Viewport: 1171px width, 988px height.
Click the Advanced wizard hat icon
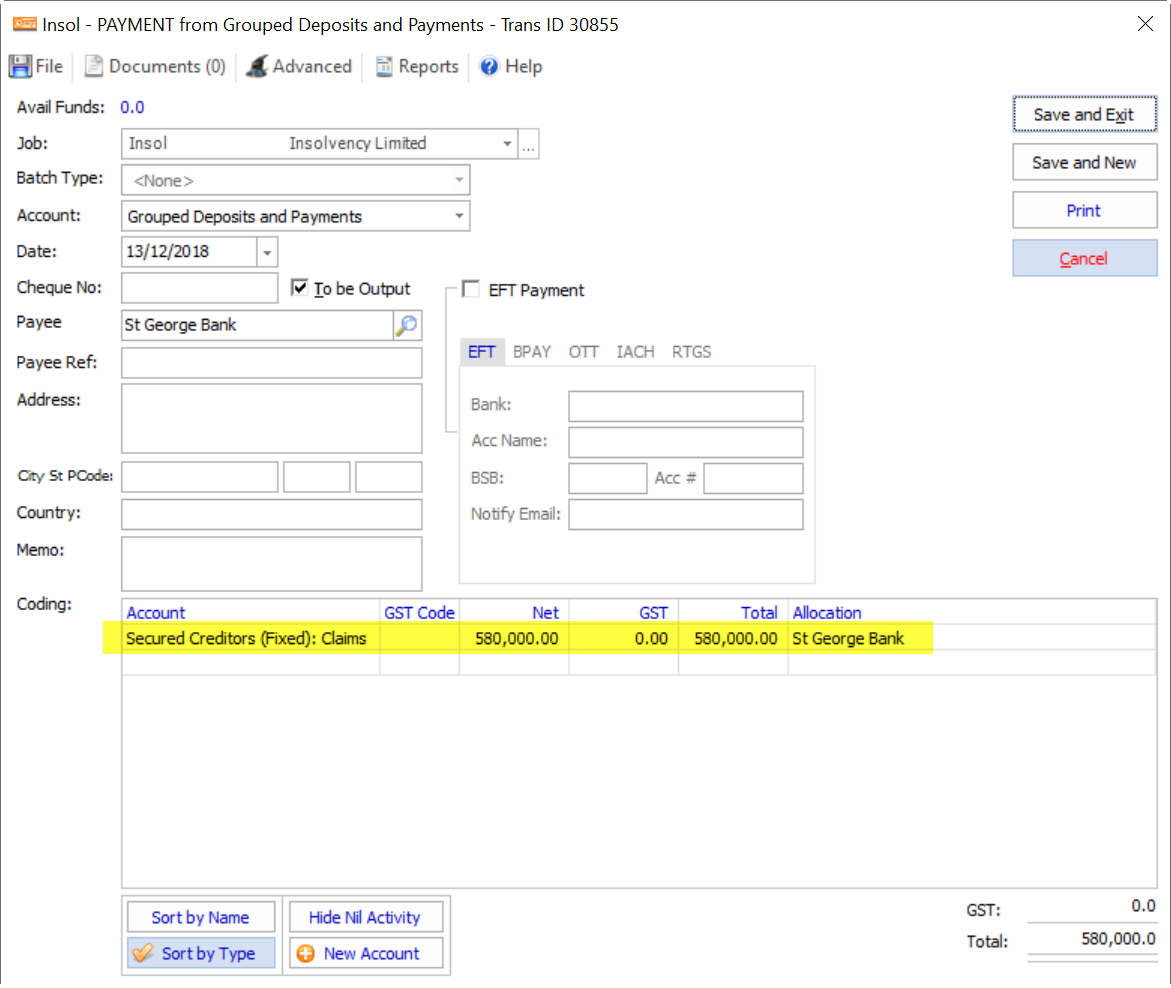pyautogui.click(x=256, y=66)
